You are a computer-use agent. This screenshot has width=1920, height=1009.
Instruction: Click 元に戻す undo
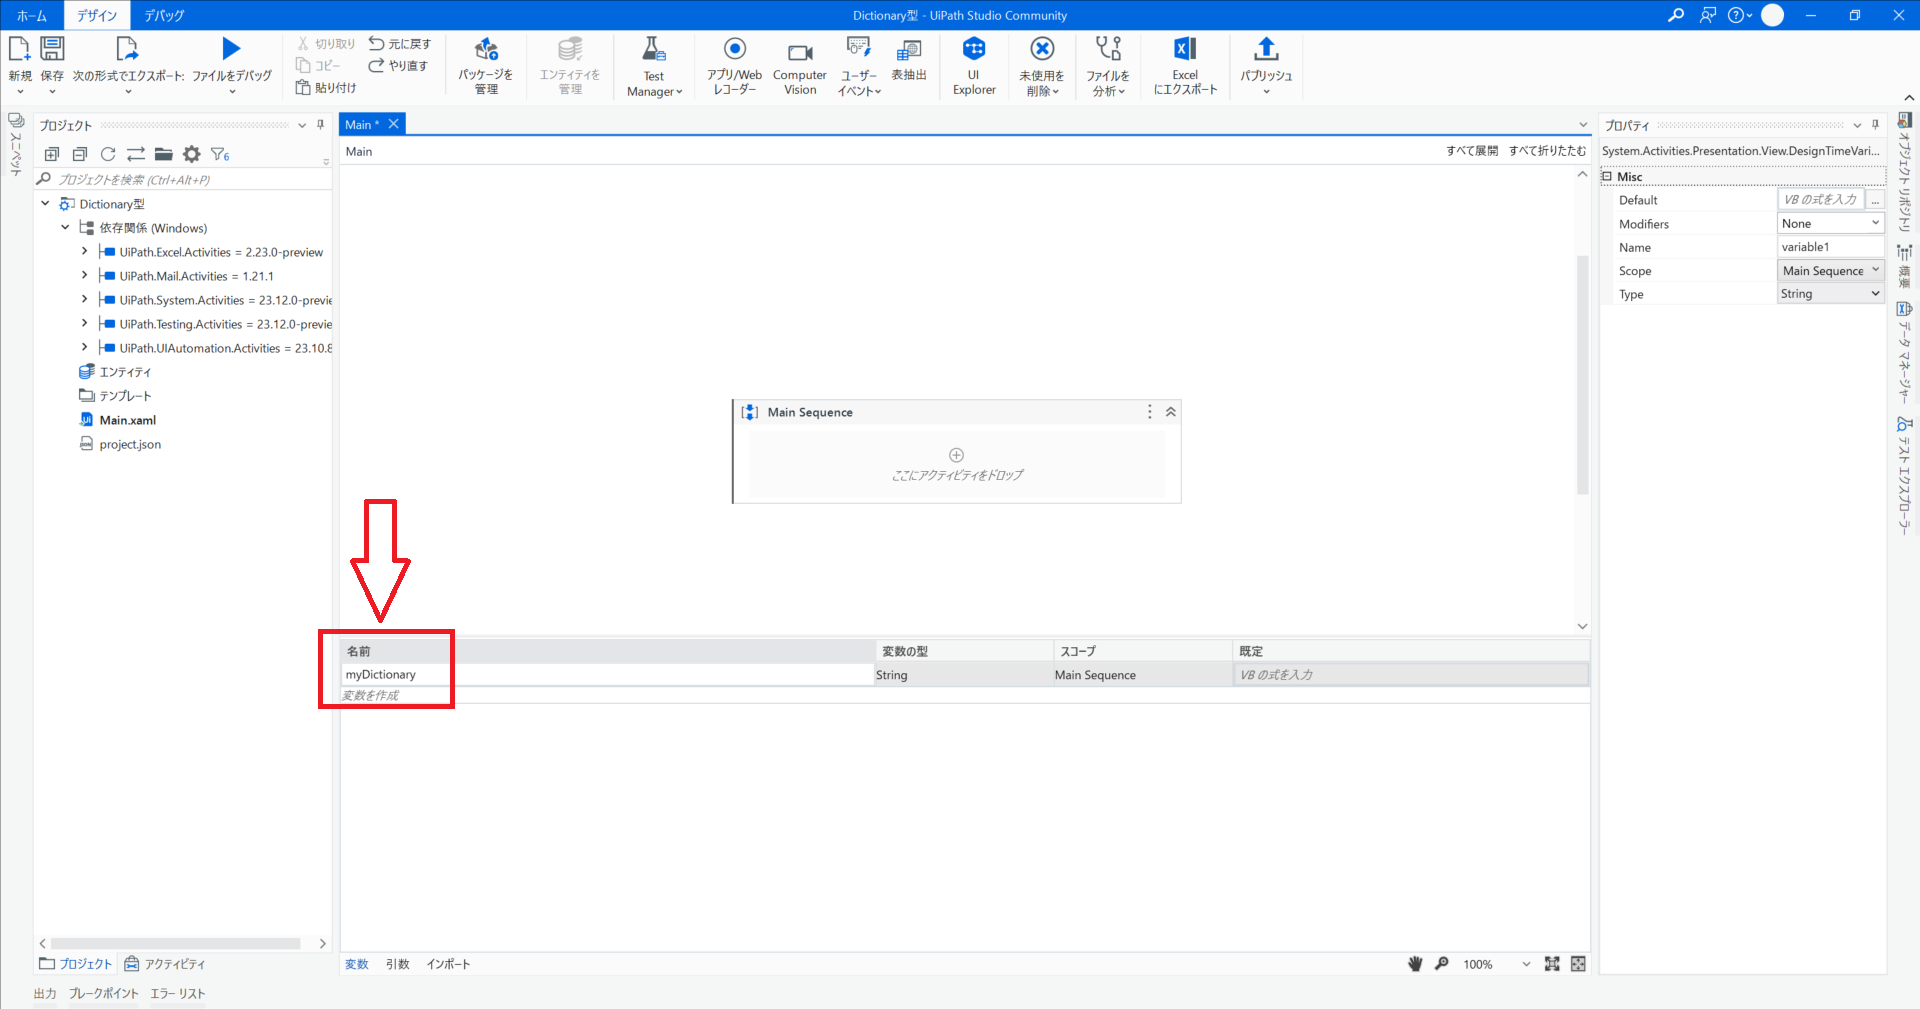(x=400, y=44)
